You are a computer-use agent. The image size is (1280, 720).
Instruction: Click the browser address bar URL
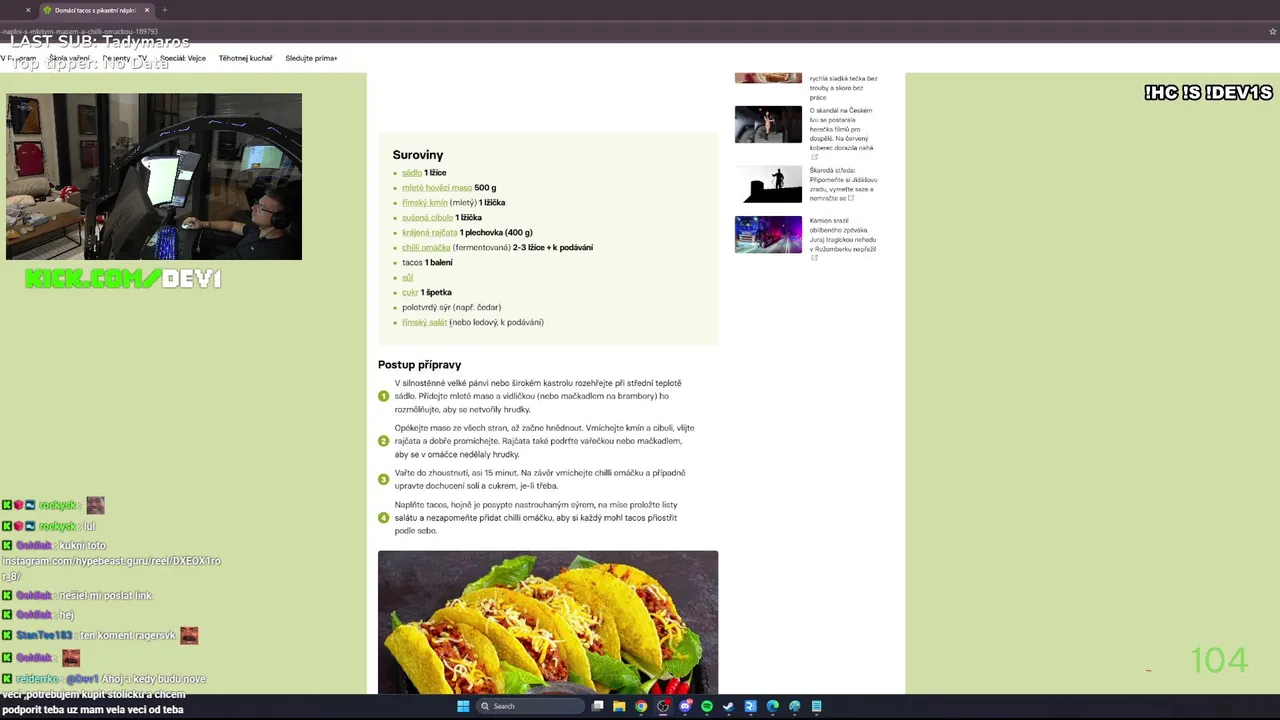pos(80,31)
